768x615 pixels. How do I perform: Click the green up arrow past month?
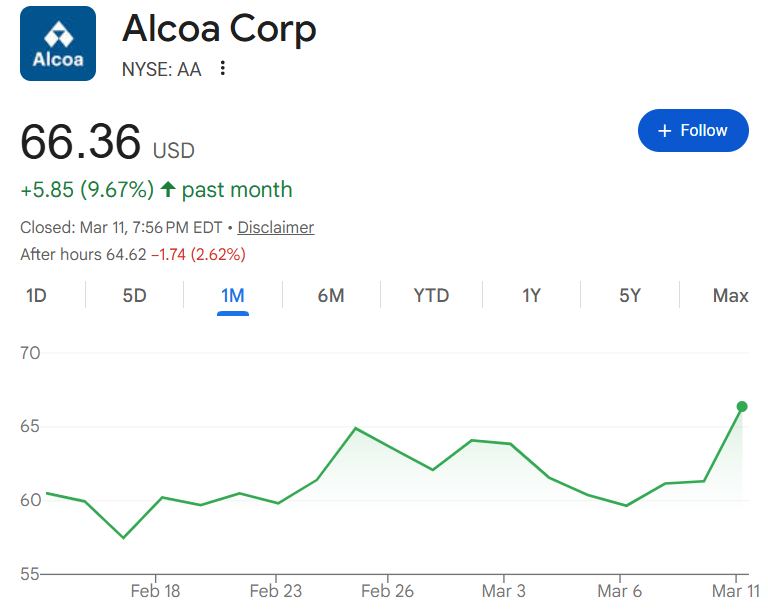tap(168, 190)
